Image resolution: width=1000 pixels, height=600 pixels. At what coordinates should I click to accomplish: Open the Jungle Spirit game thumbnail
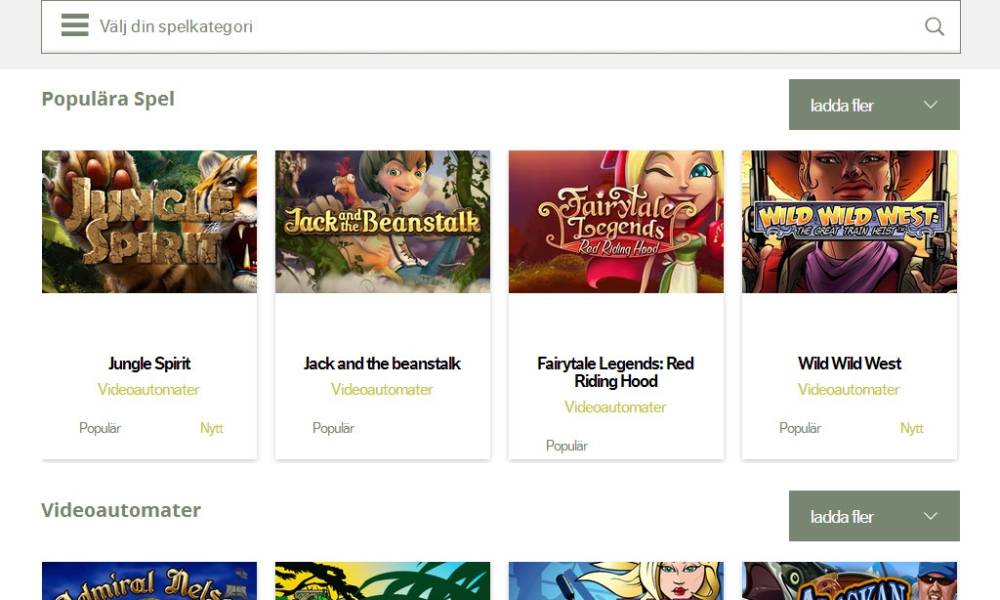[149, 222]
